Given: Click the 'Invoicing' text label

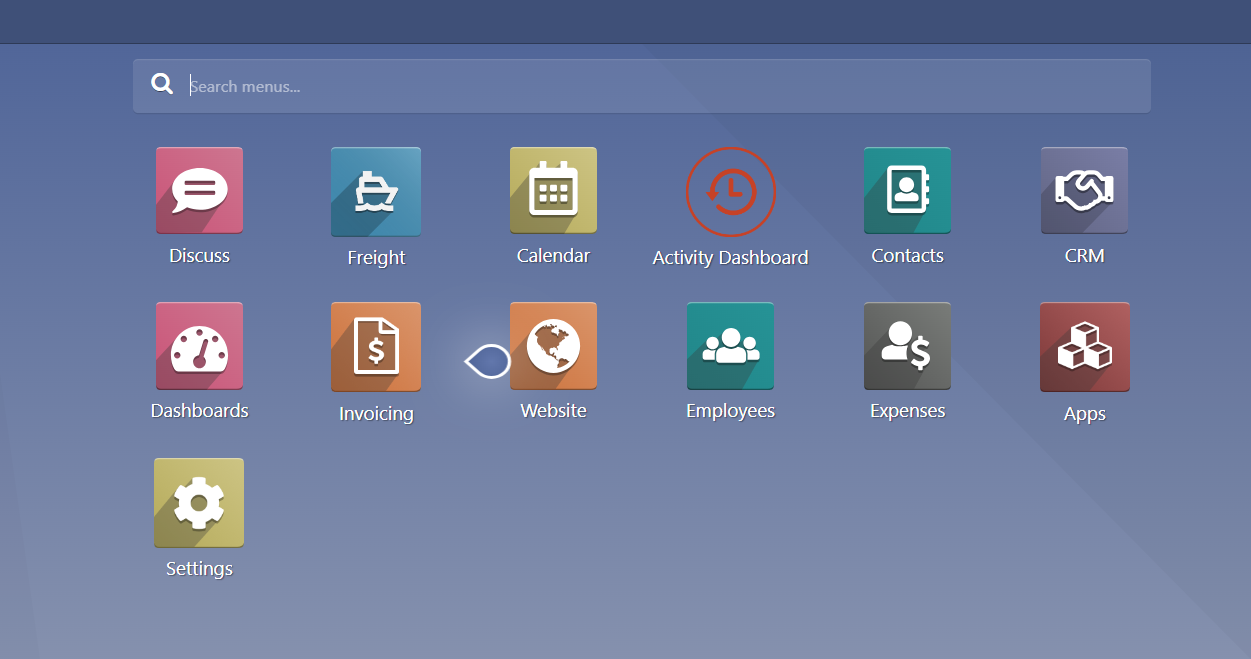Looking at the screenshot, I should coord(376,414).
